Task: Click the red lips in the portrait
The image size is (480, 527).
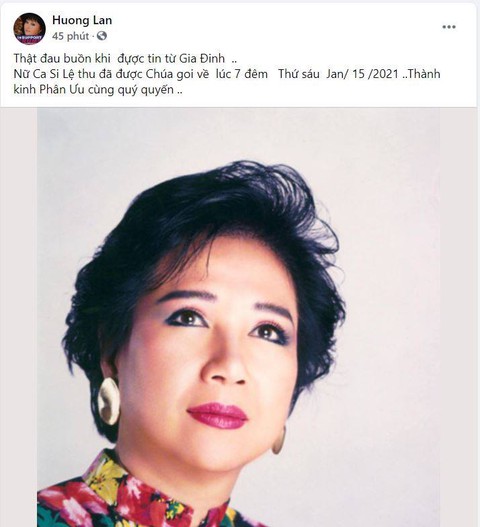Action: click(x=217, y=415)
